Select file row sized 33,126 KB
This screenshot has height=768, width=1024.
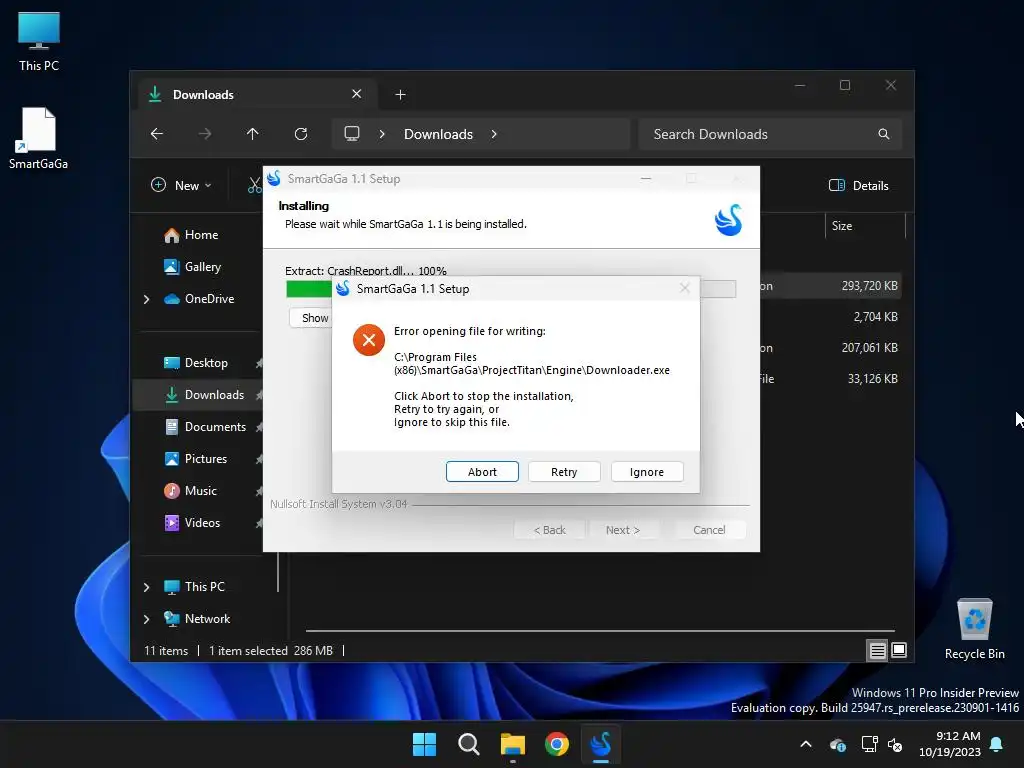tap(831, 379)
